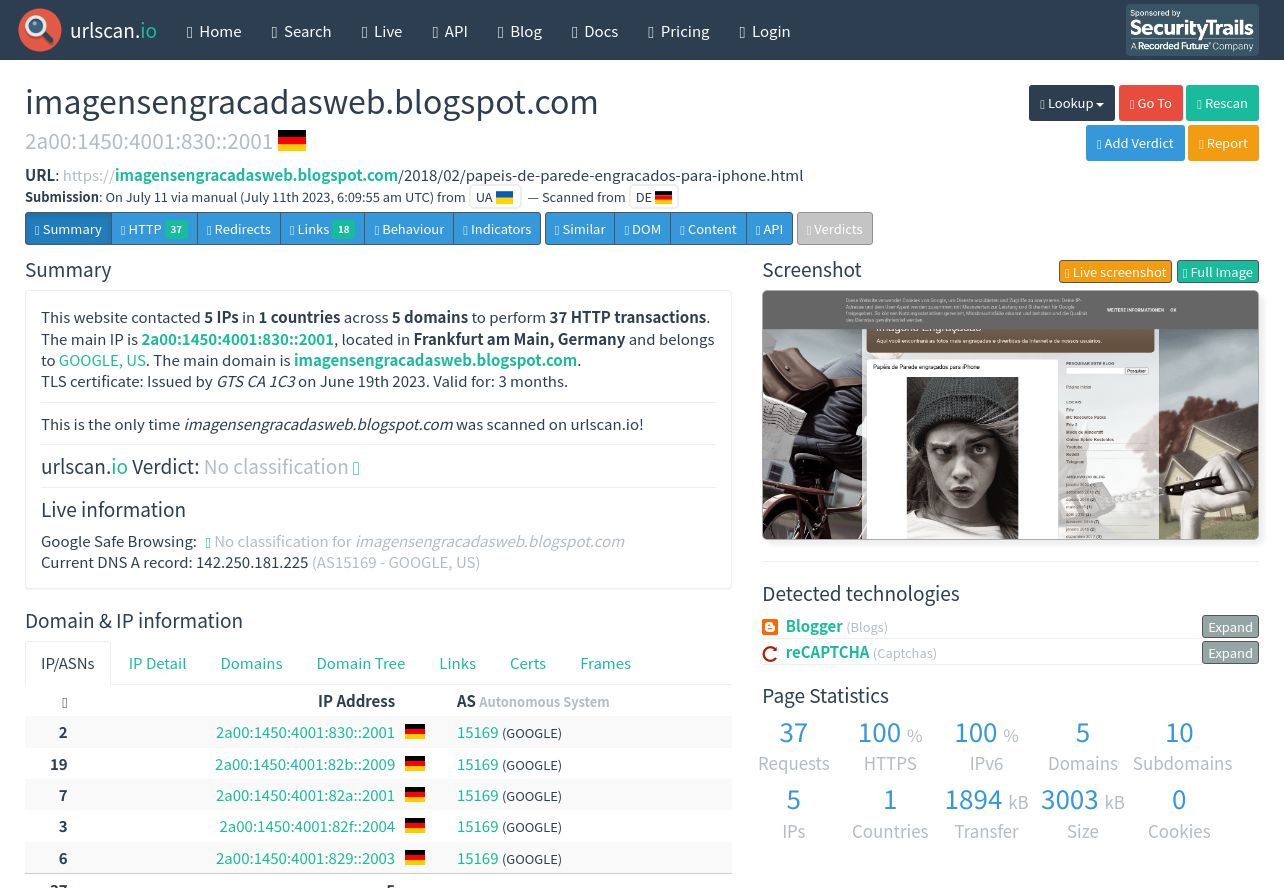The width and height of the screenshot is (1284, 888).
Task: Switch to the Links tab in Domain & IP
Action: [457, 663]
